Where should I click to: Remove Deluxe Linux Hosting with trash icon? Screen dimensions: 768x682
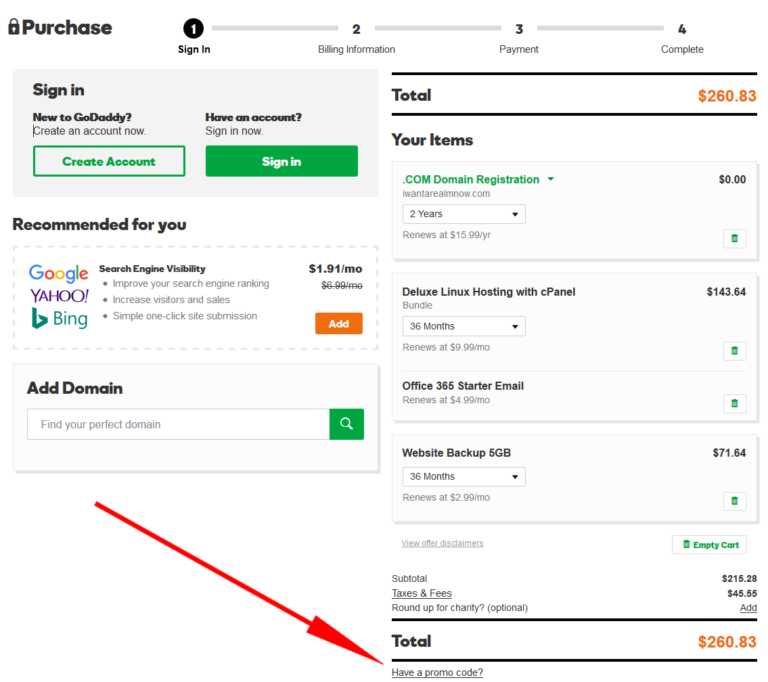tap(734, 351)
